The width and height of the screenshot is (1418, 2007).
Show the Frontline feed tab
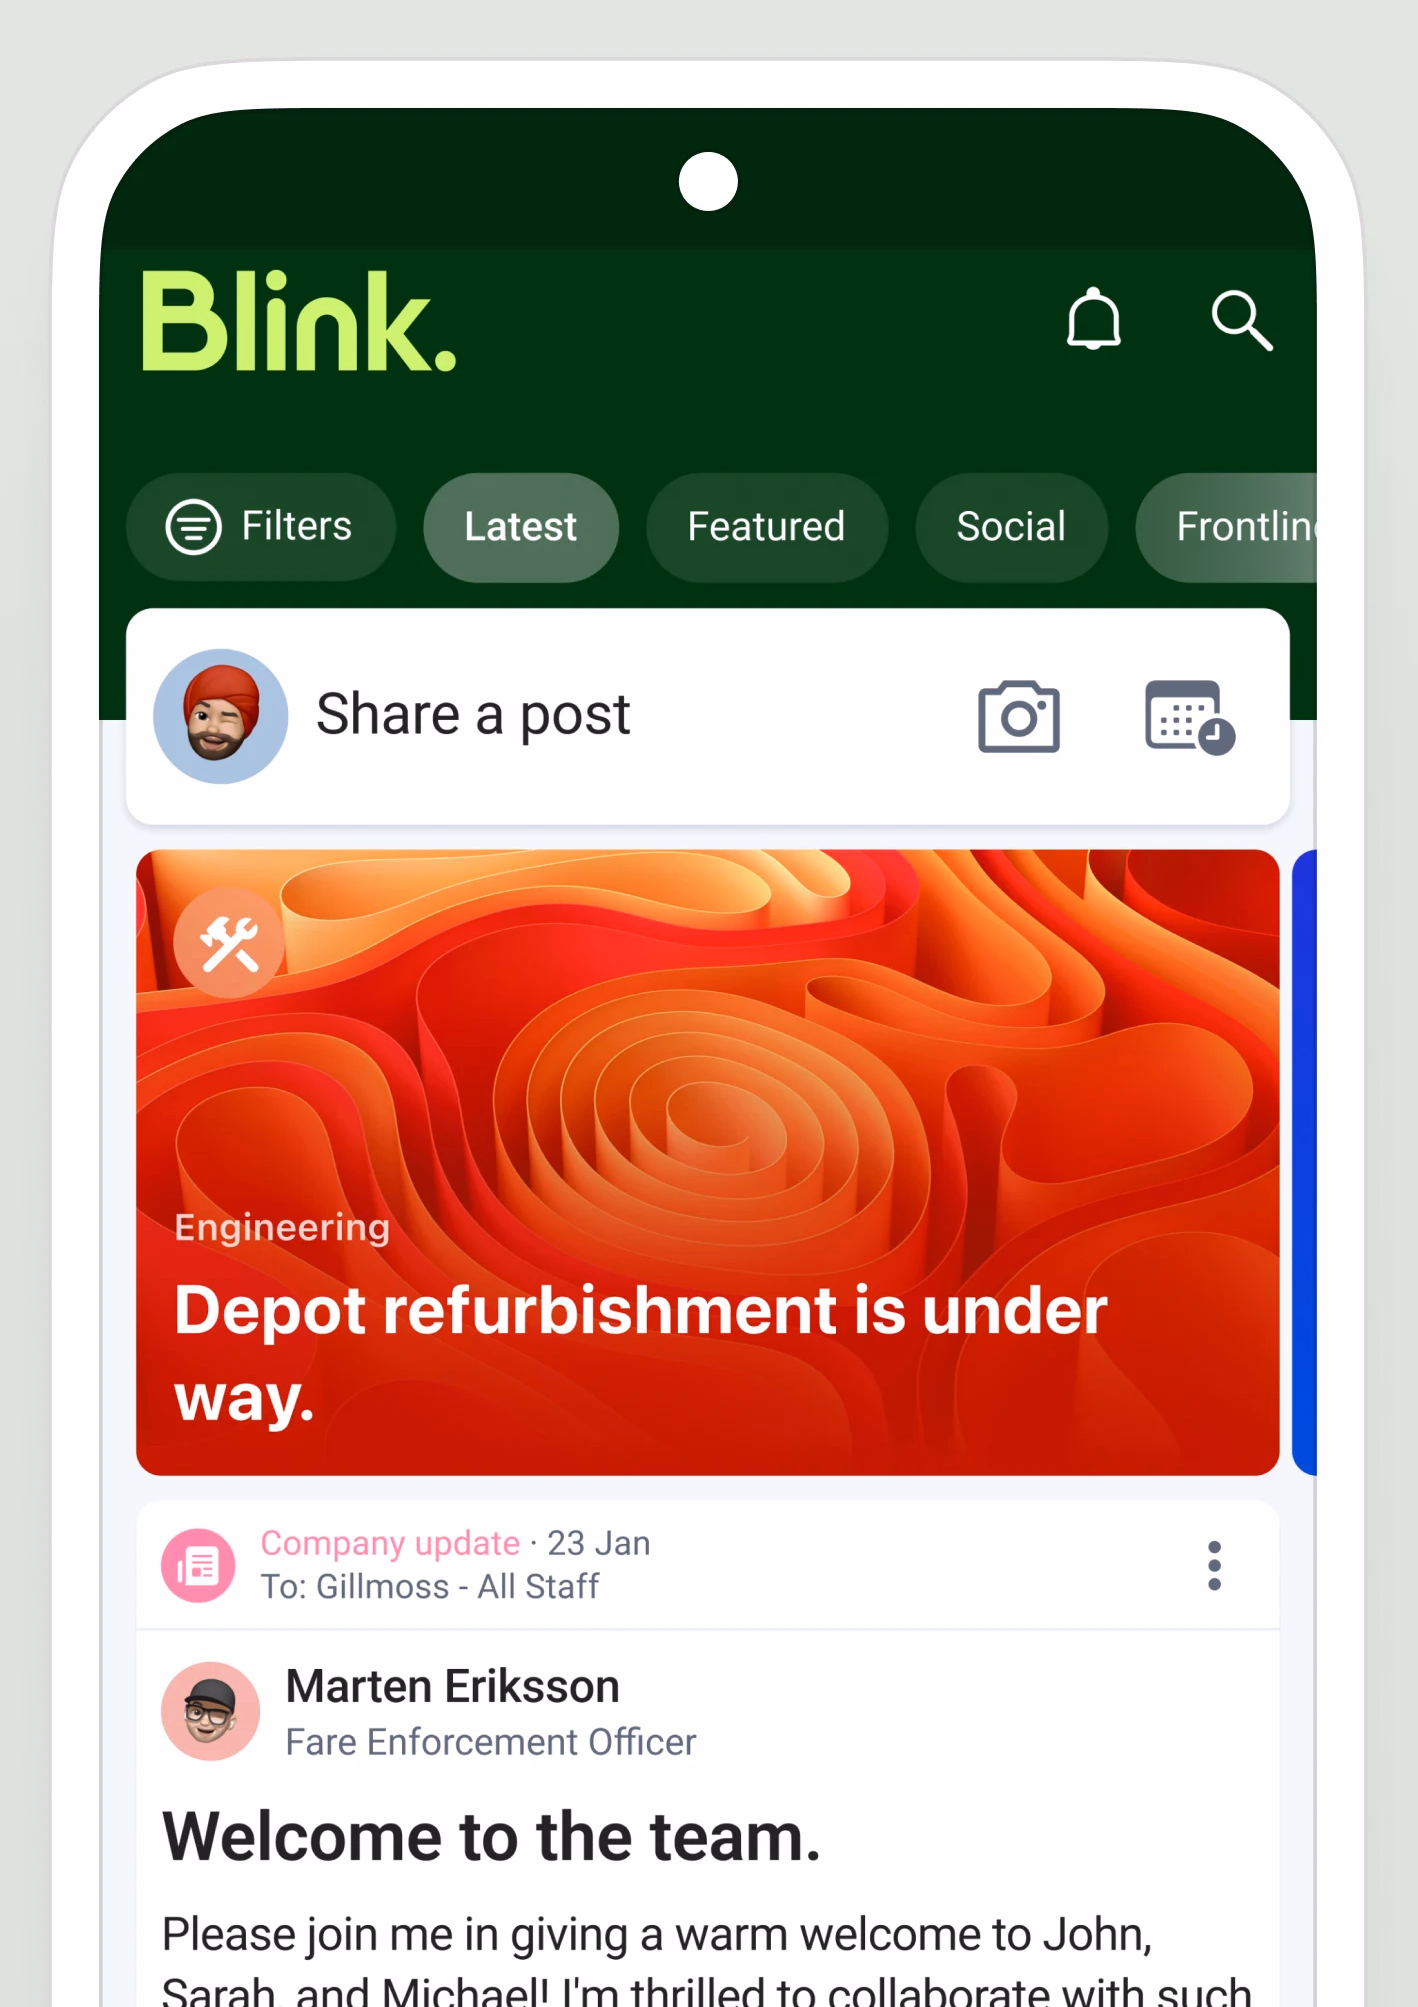tap(1227, 527)
